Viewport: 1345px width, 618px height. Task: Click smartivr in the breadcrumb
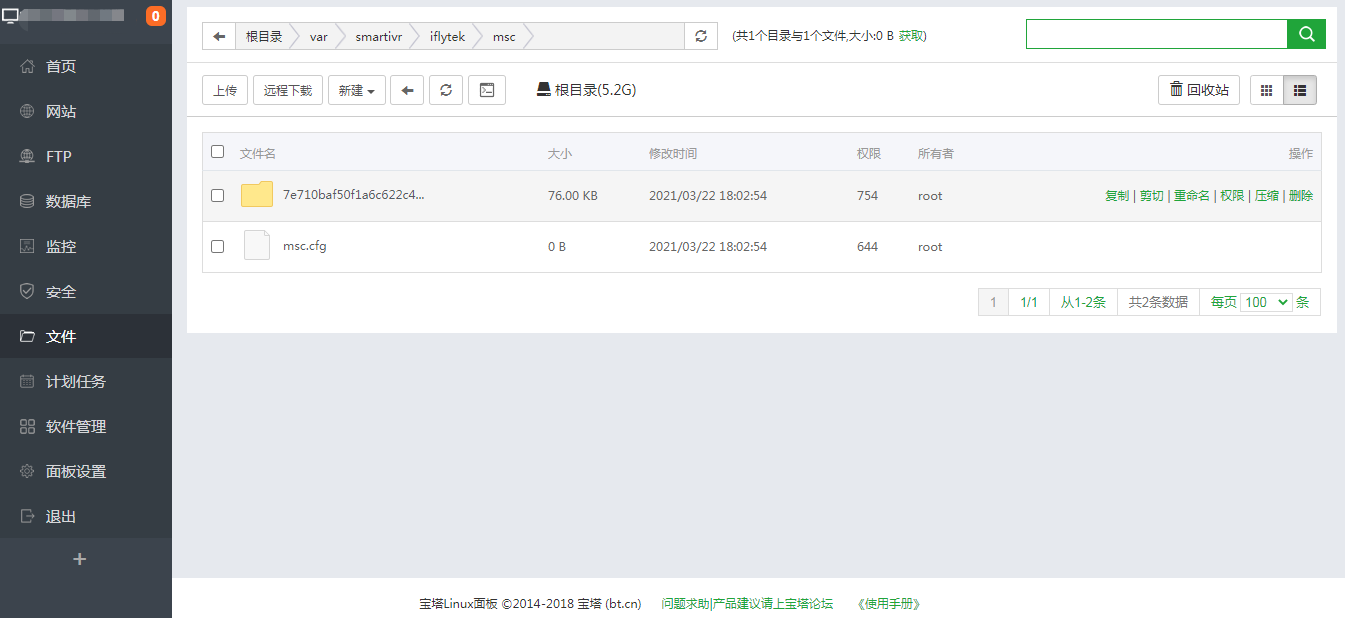click(x=378, y=36)
